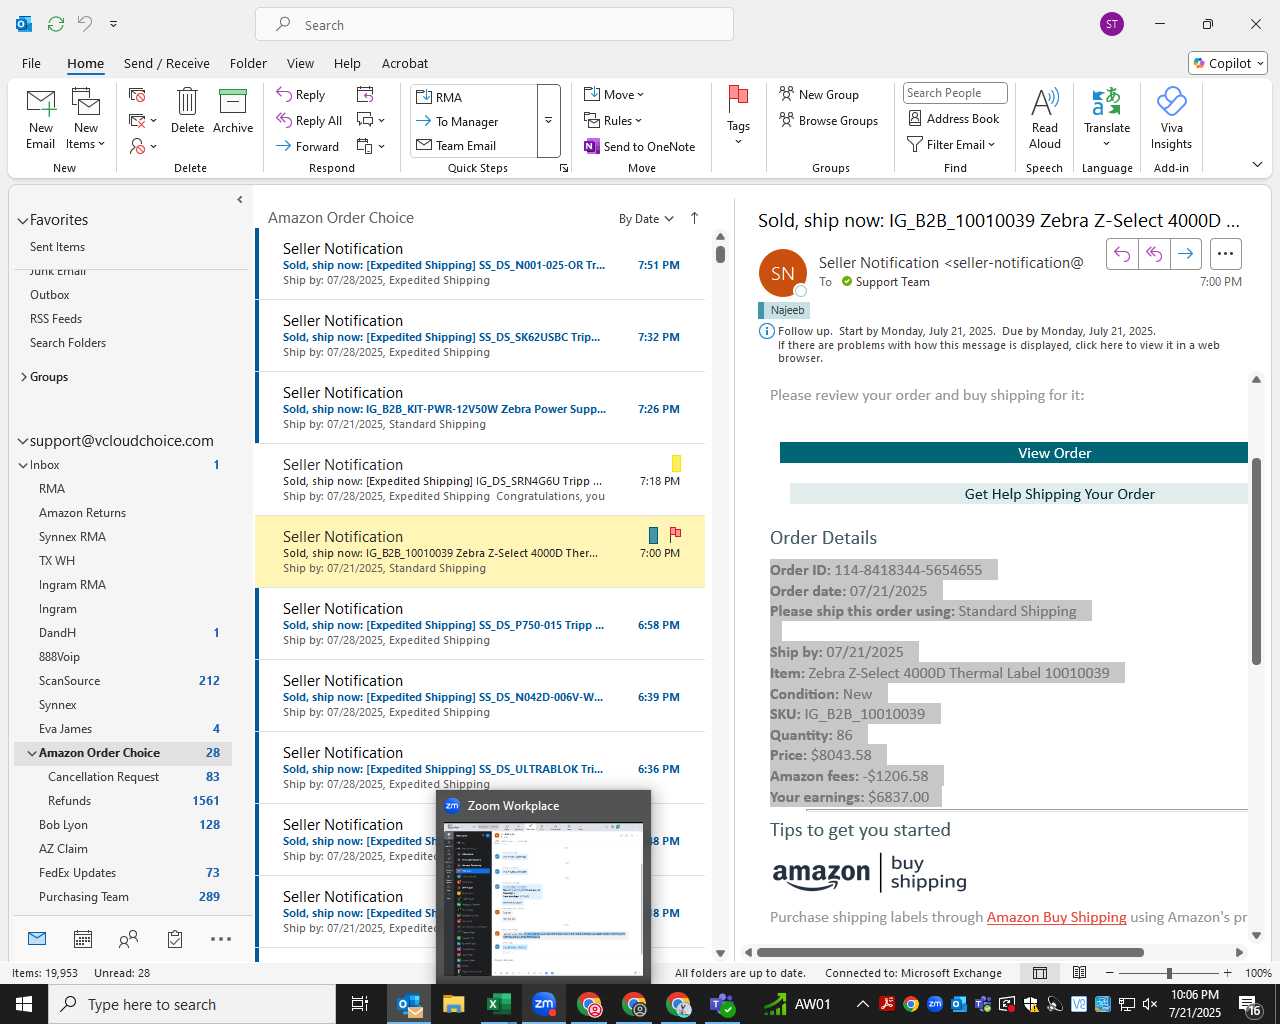Click Forward arrow in reading pane header
The width and height of the screenshot is (1280, 1024).
1185,254
